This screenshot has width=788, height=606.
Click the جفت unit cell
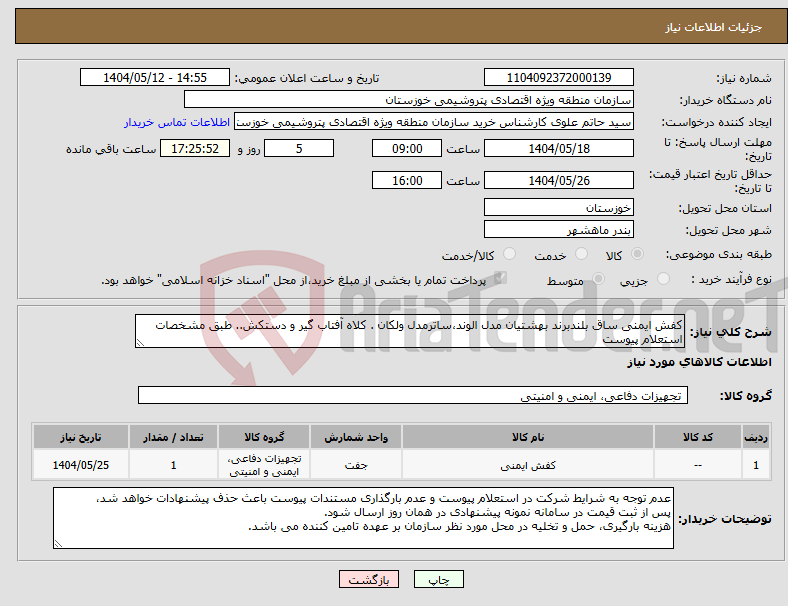(x=356, y=465)
